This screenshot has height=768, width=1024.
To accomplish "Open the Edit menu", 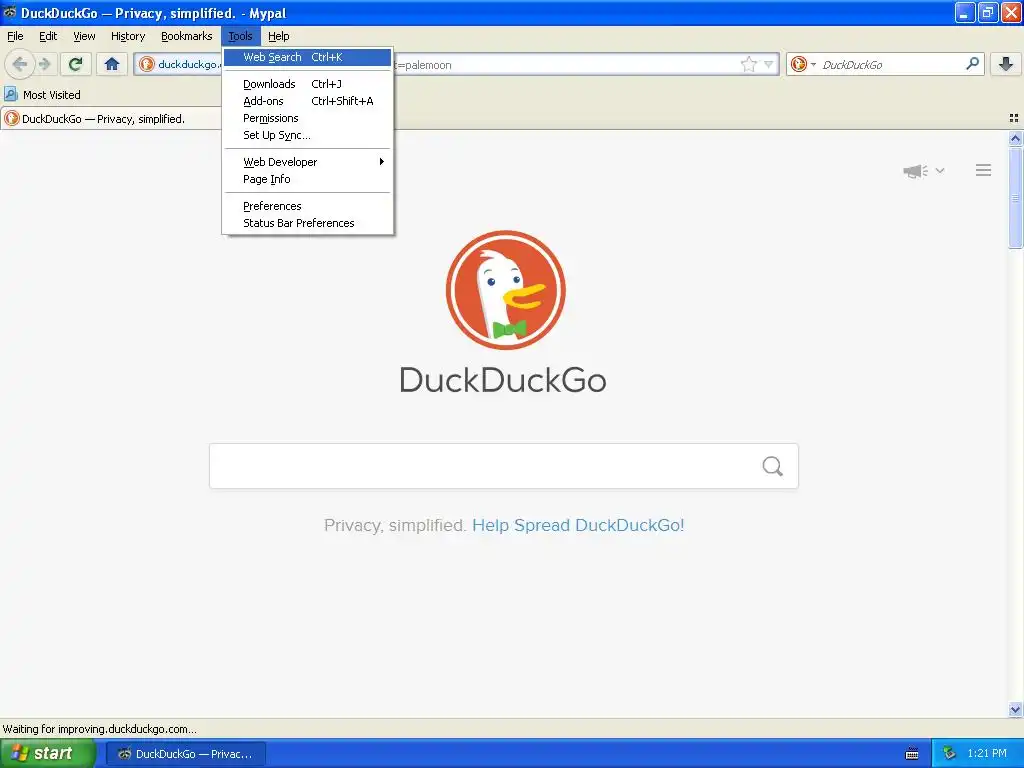I will [x=48, y=36].
